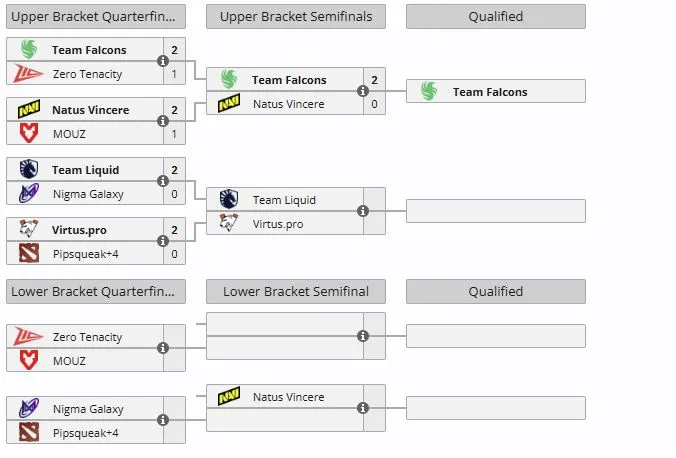Show match info for Virtus.pro vs Pipsqueak+4
The height and width of the screenshot is (458, 676).
click(163, 241)
